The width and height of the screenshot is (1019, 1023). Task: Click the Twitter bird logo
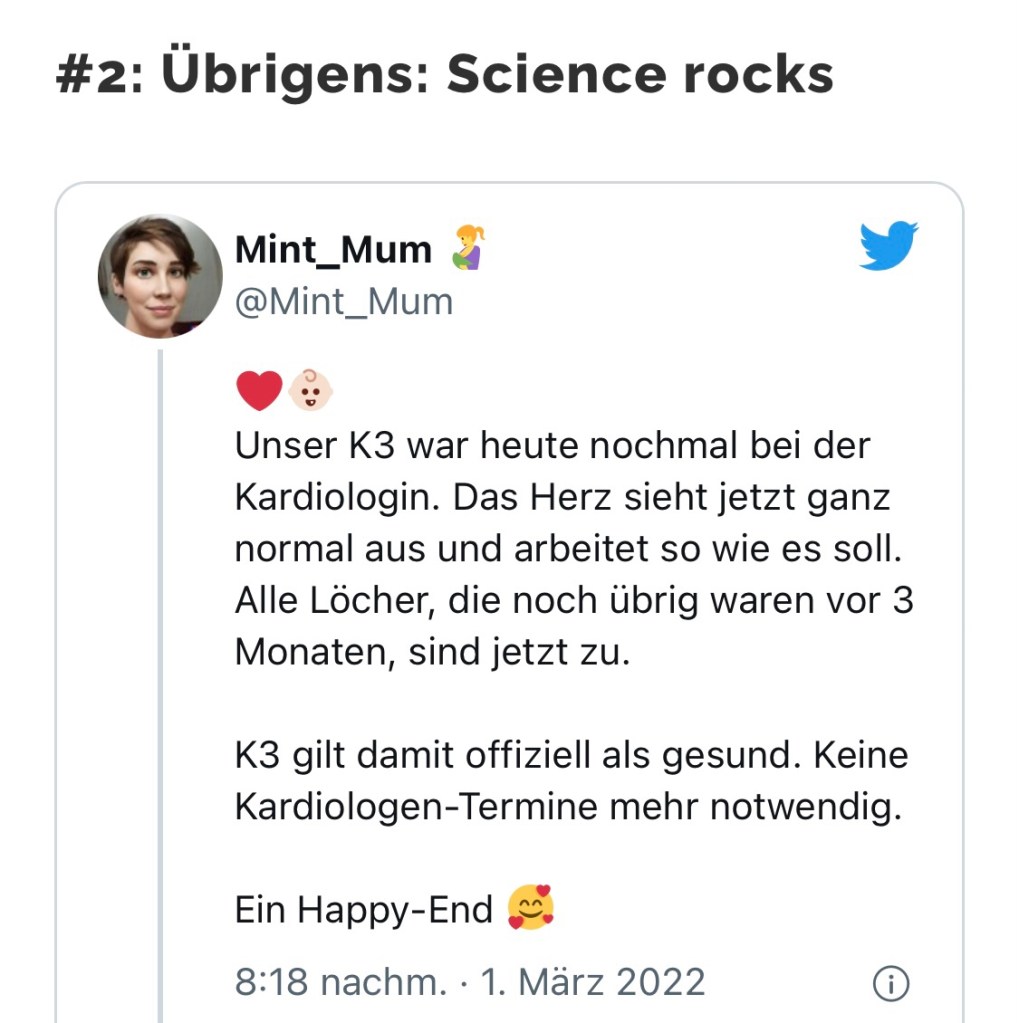pos(888,246)
